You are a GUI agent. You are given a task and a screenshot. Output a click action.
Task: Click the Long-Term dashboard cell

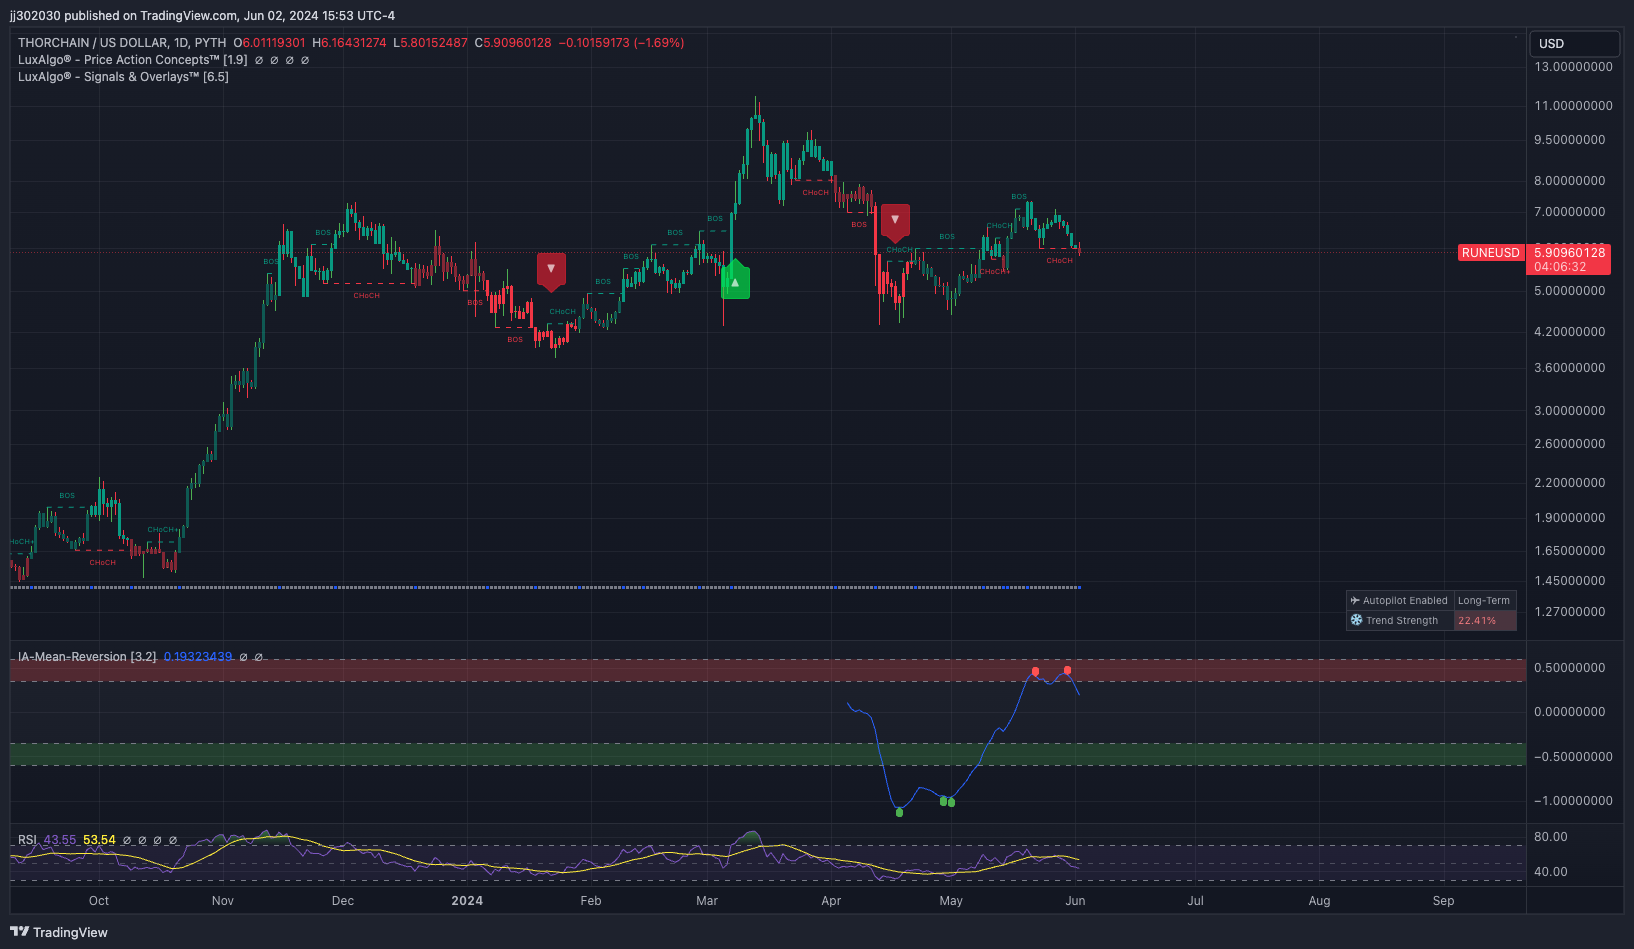tap(1484, 601)
